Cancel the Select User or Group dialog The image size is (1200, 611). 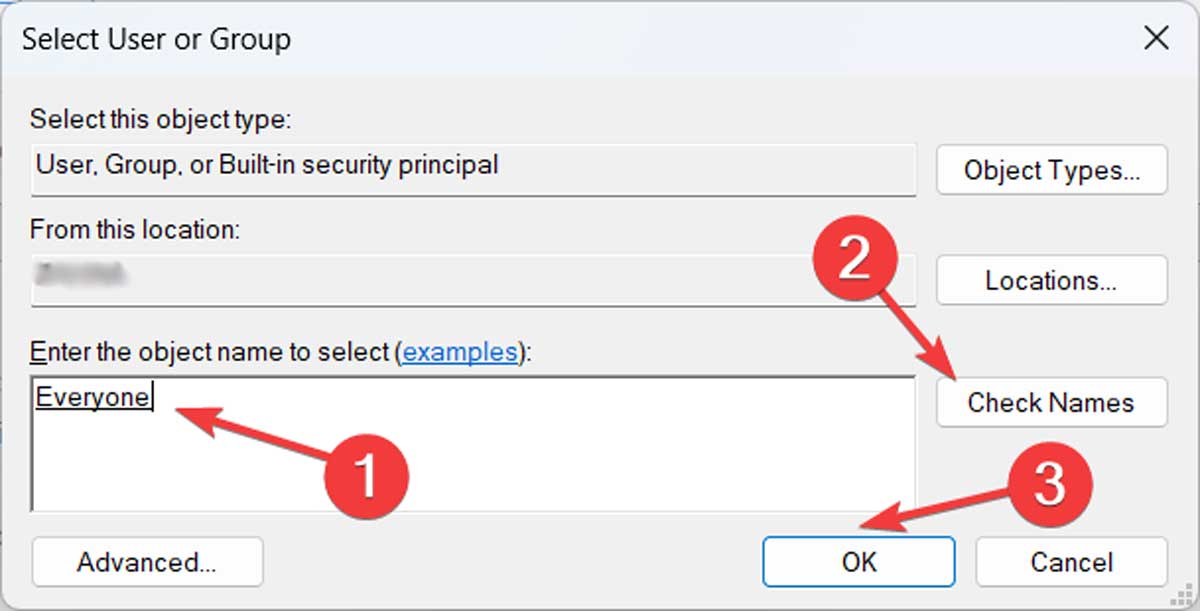[x=1071, y=561]
